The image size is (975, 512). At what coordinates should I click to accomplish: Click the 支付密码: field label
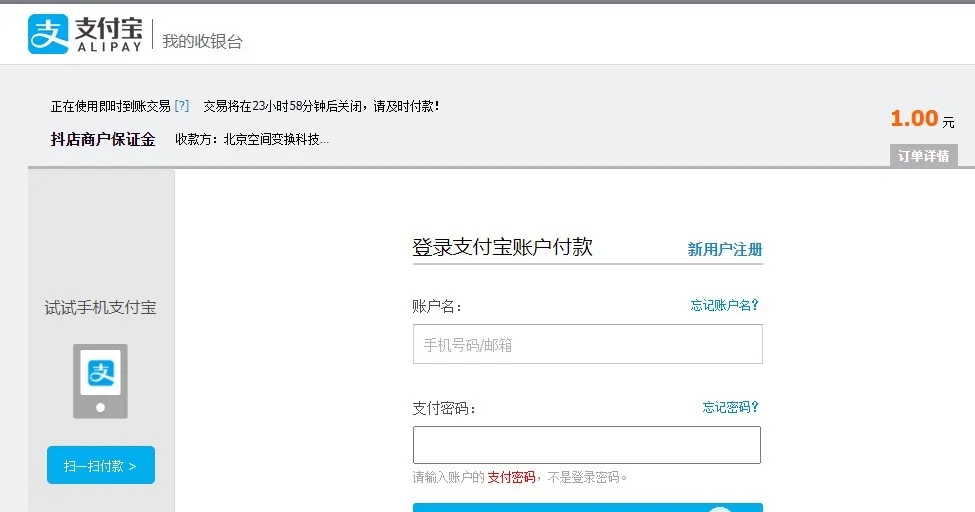coord(444,408)
